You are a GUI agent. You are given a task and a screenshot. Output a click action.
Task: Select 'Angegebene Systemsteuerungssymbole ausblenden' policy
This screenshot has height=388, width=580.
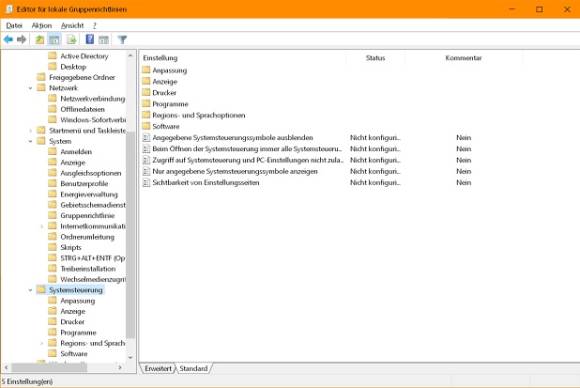point(233,138)
